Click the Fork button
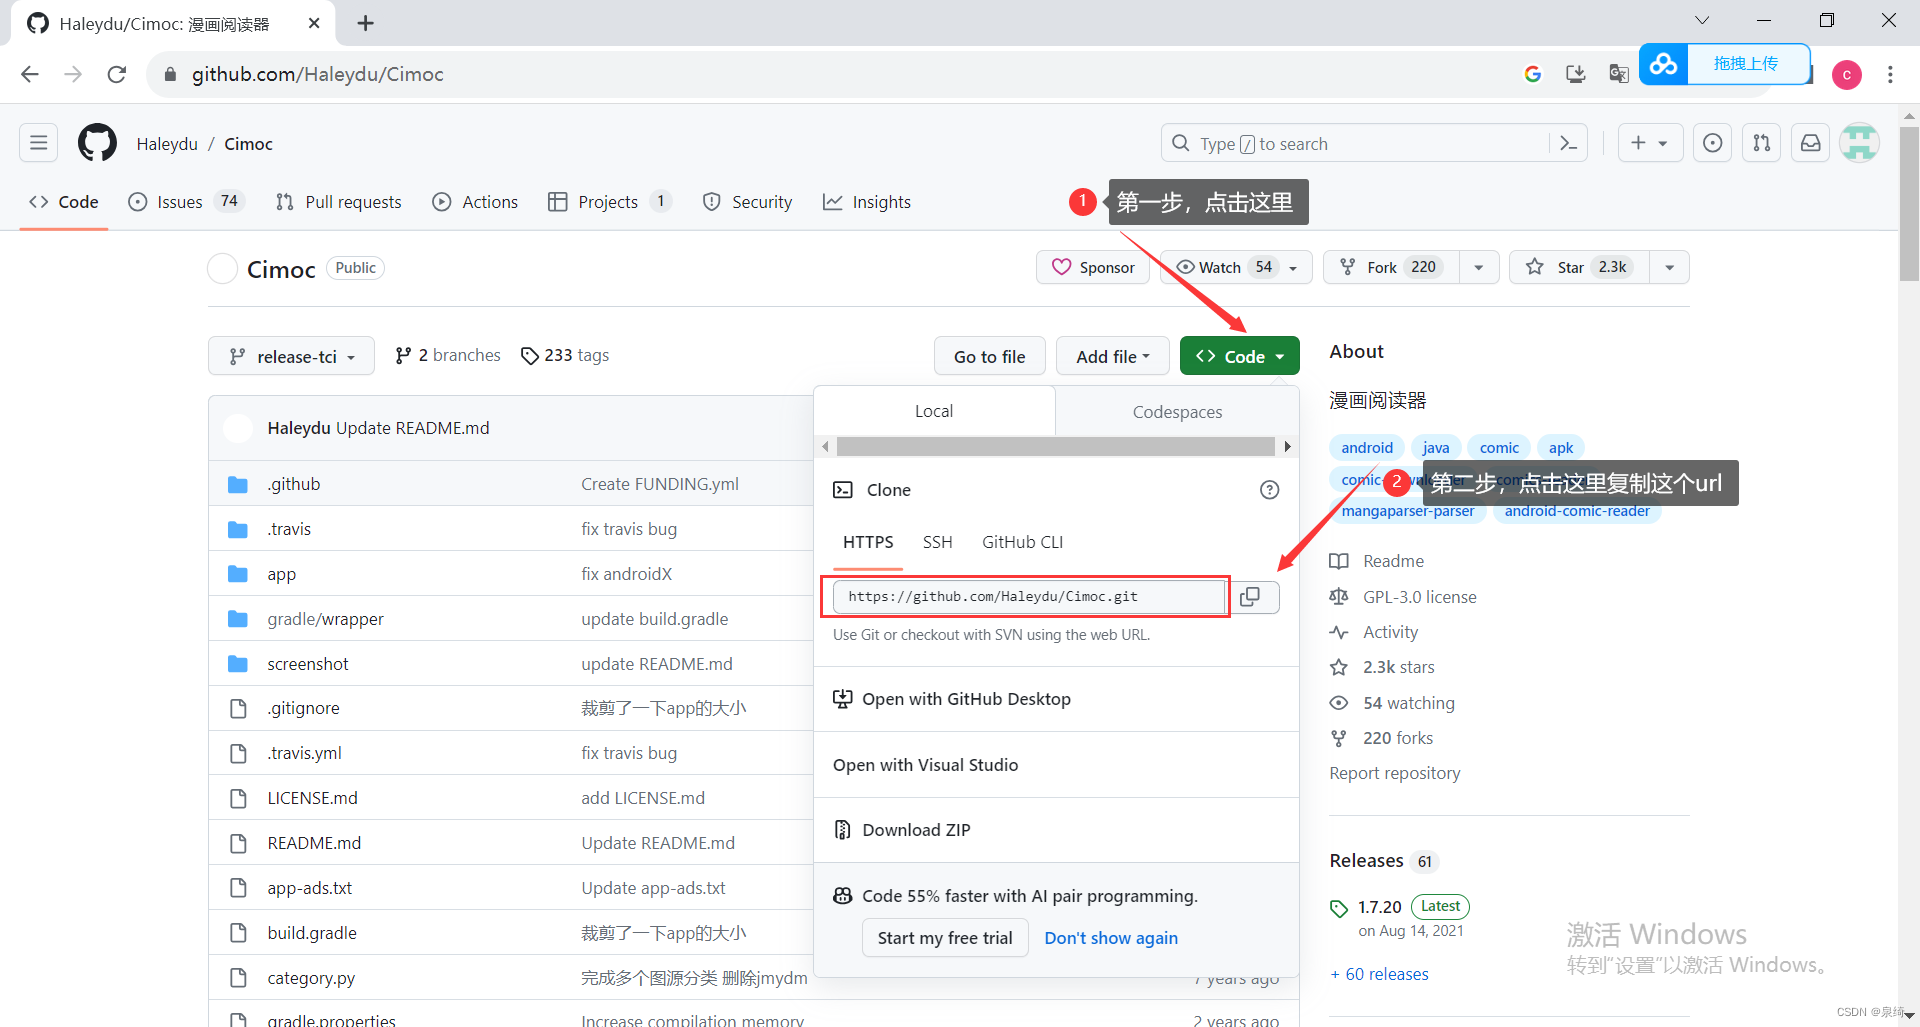Viewport: 1920px width, 1027px height. pos(1391,267)
